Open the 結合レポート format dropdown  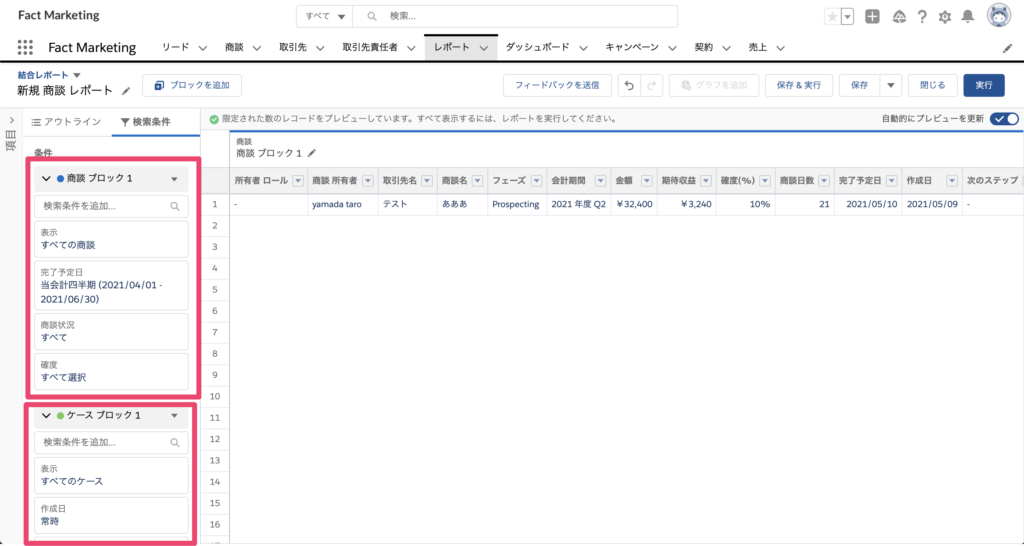point(49,75)
